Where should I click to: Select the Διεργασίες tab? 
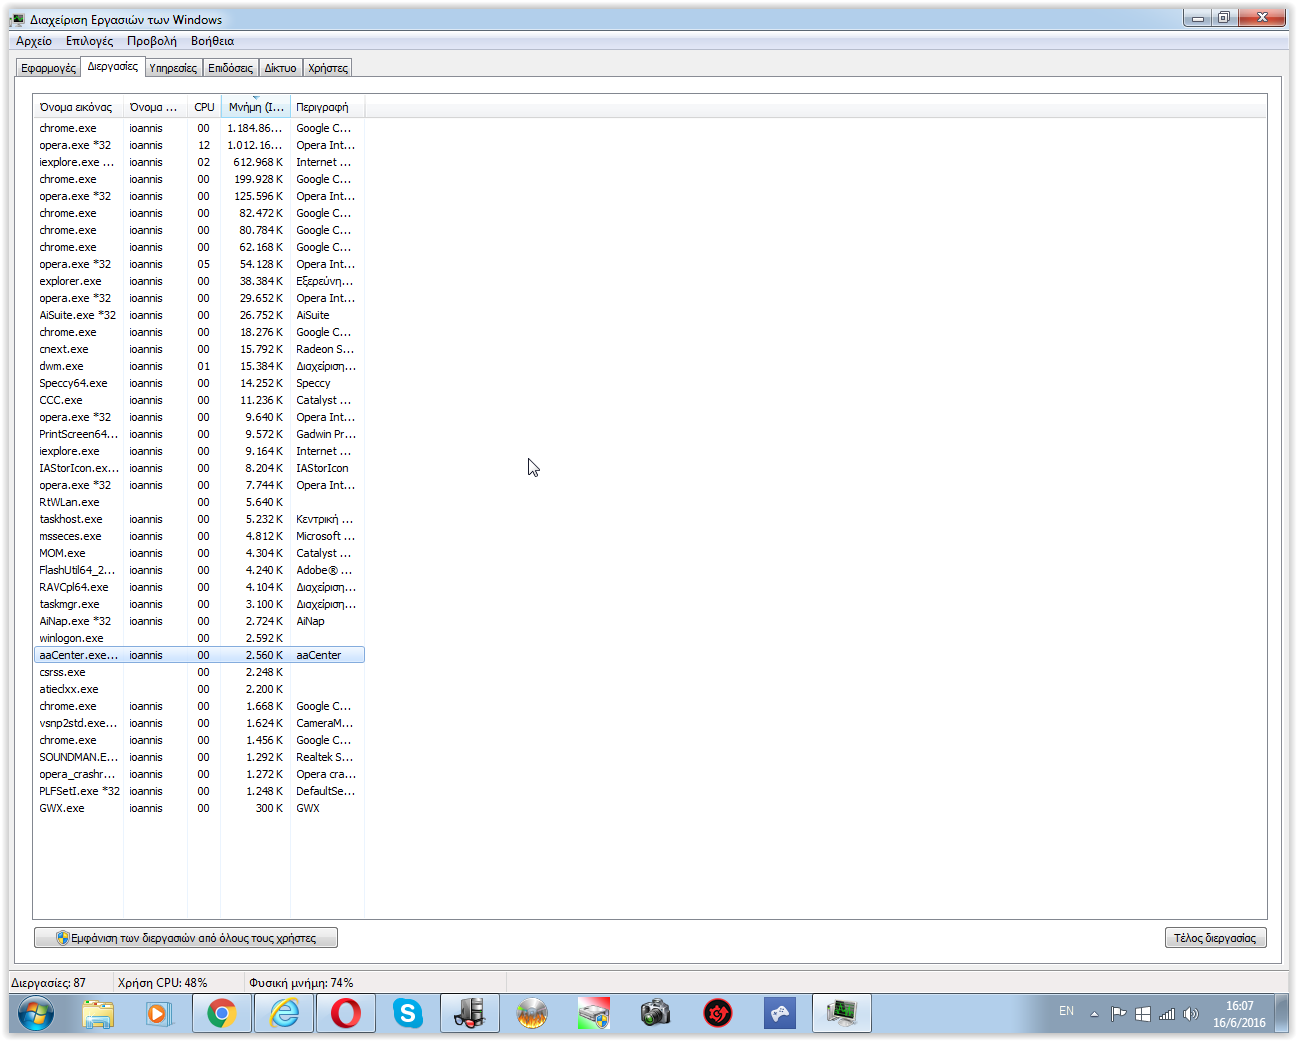pos(113,66)
